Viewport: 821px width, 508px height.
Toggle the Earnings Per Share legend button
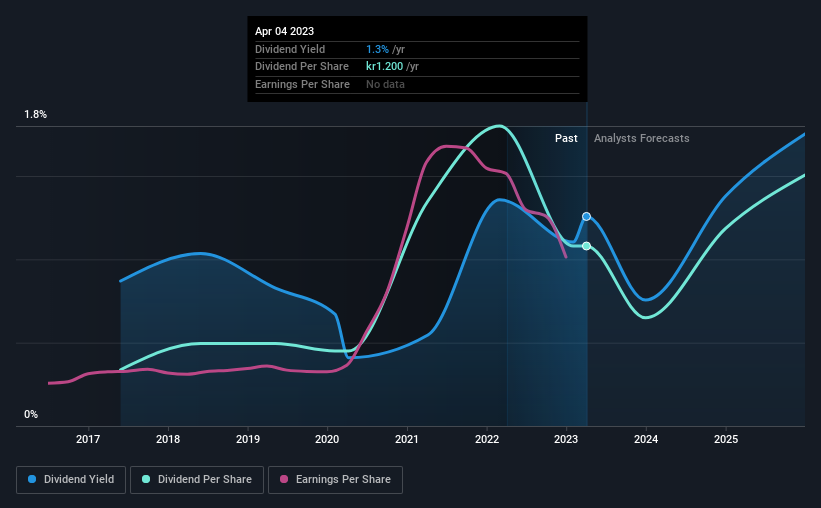pos(335,480)
